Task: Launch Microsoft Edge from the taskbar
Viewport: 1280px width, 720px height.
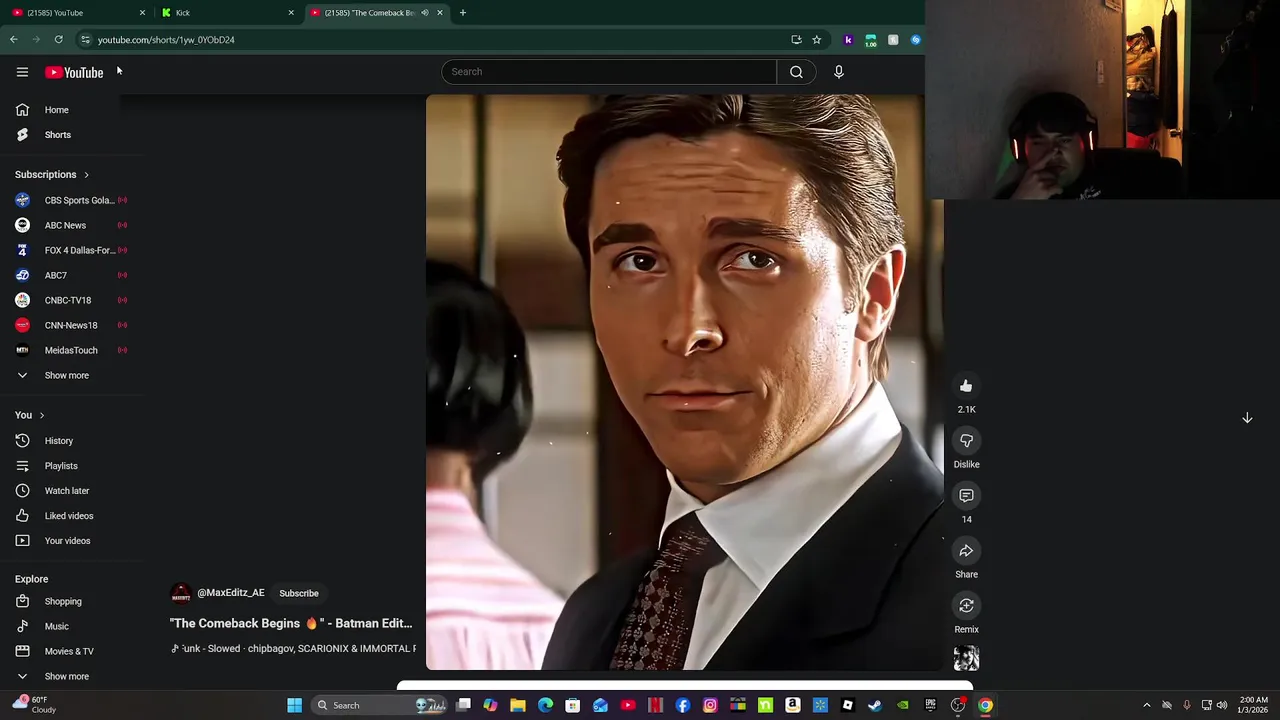Action: (x=545, y=706)
